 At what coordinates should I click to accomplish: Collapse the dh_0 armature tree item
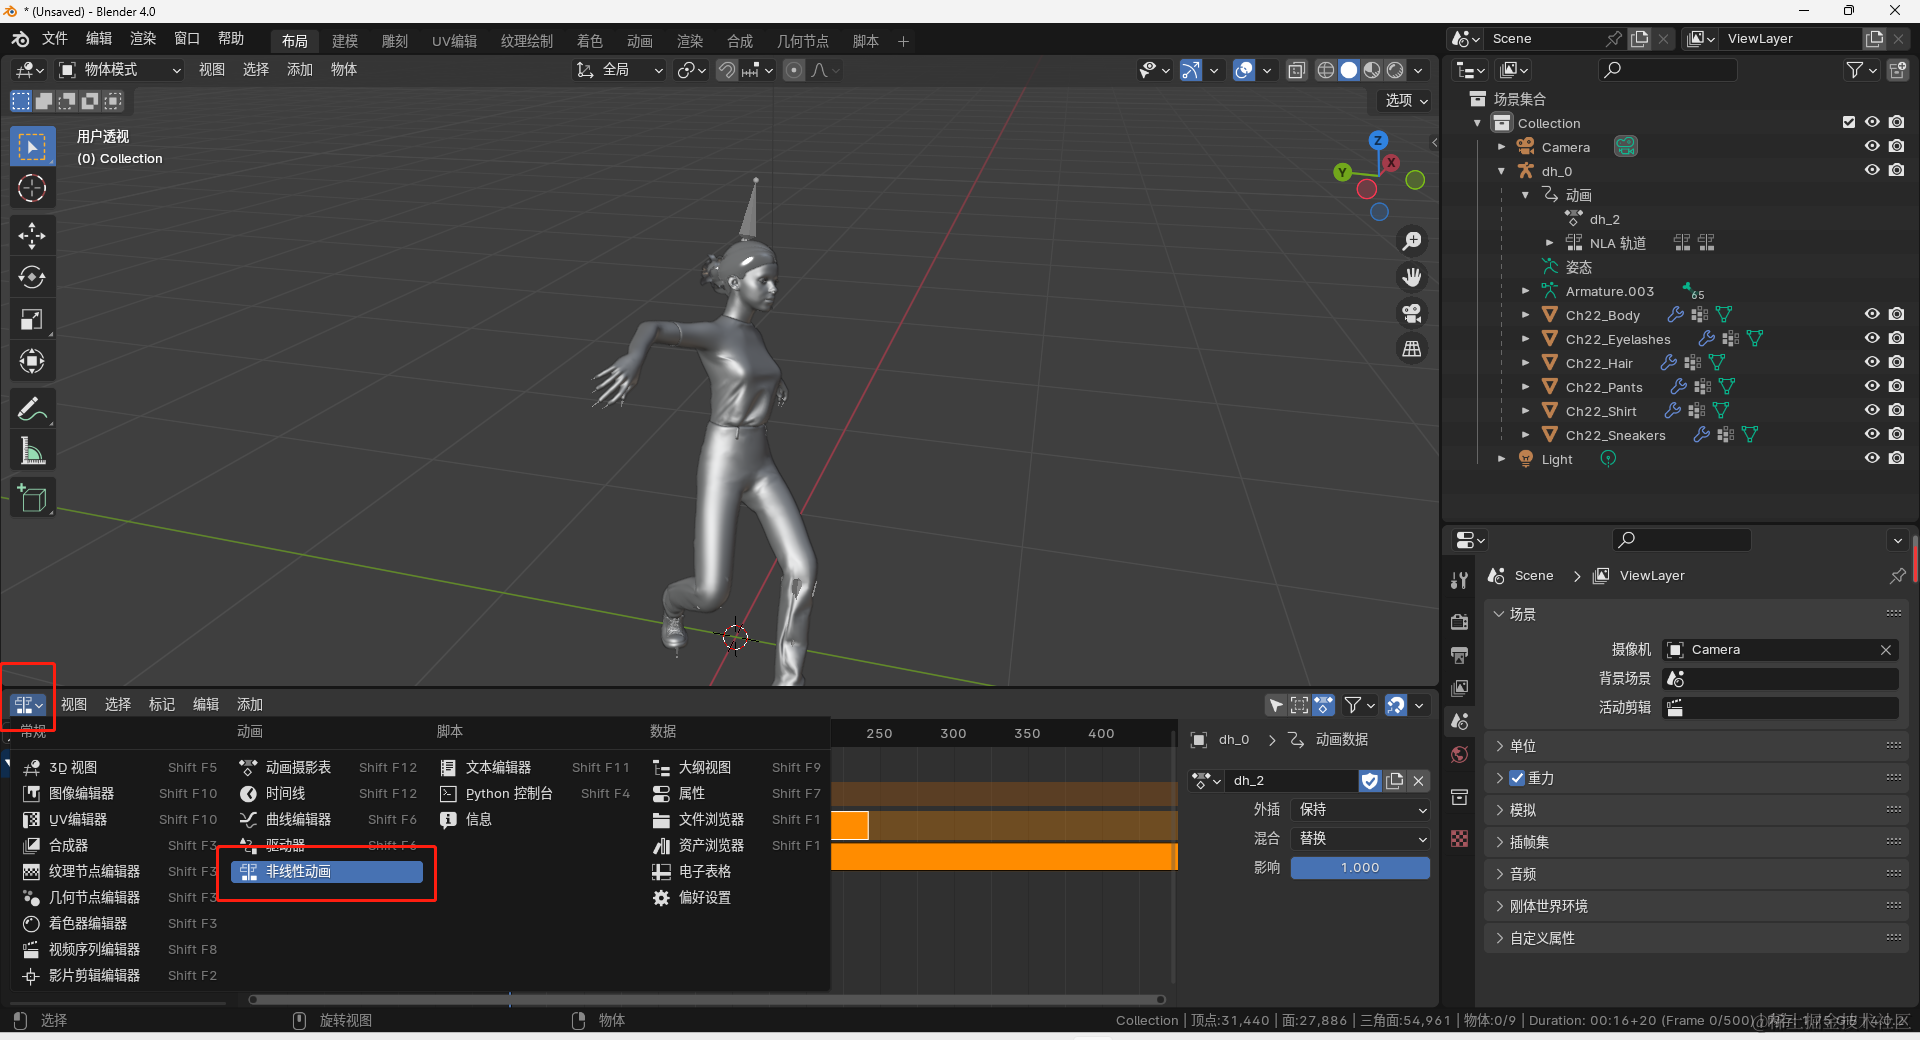[x=1501, y=171]
